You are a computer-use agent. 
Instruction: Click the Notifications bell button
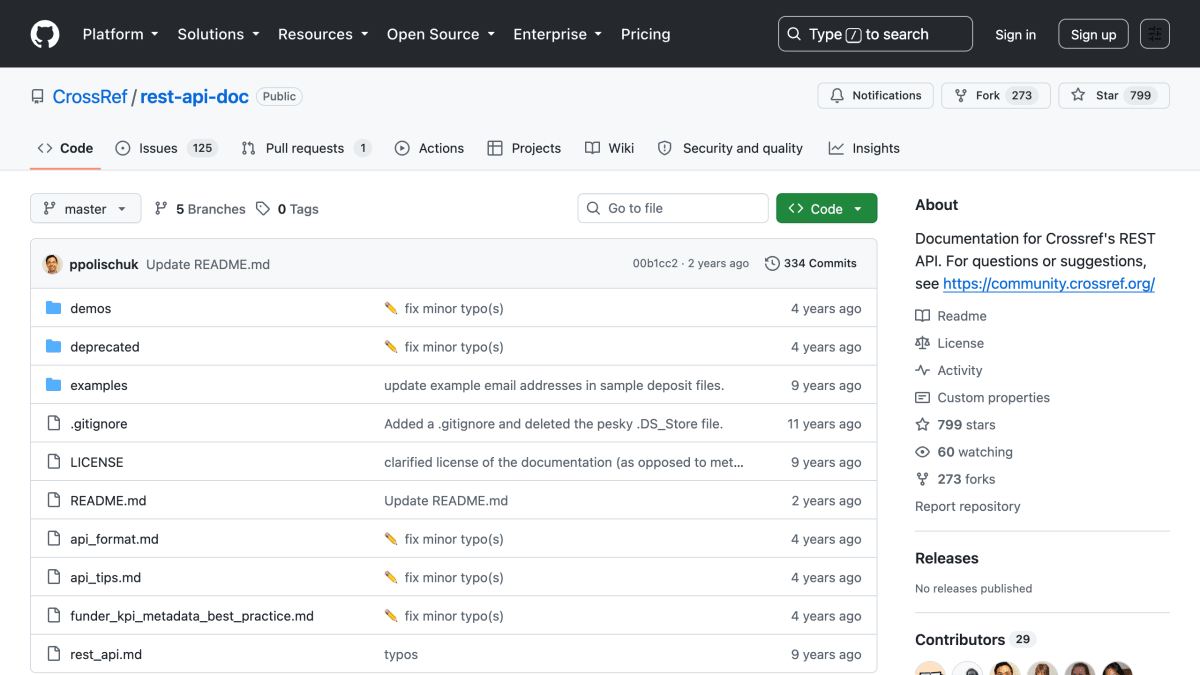(x=875, y=96)
